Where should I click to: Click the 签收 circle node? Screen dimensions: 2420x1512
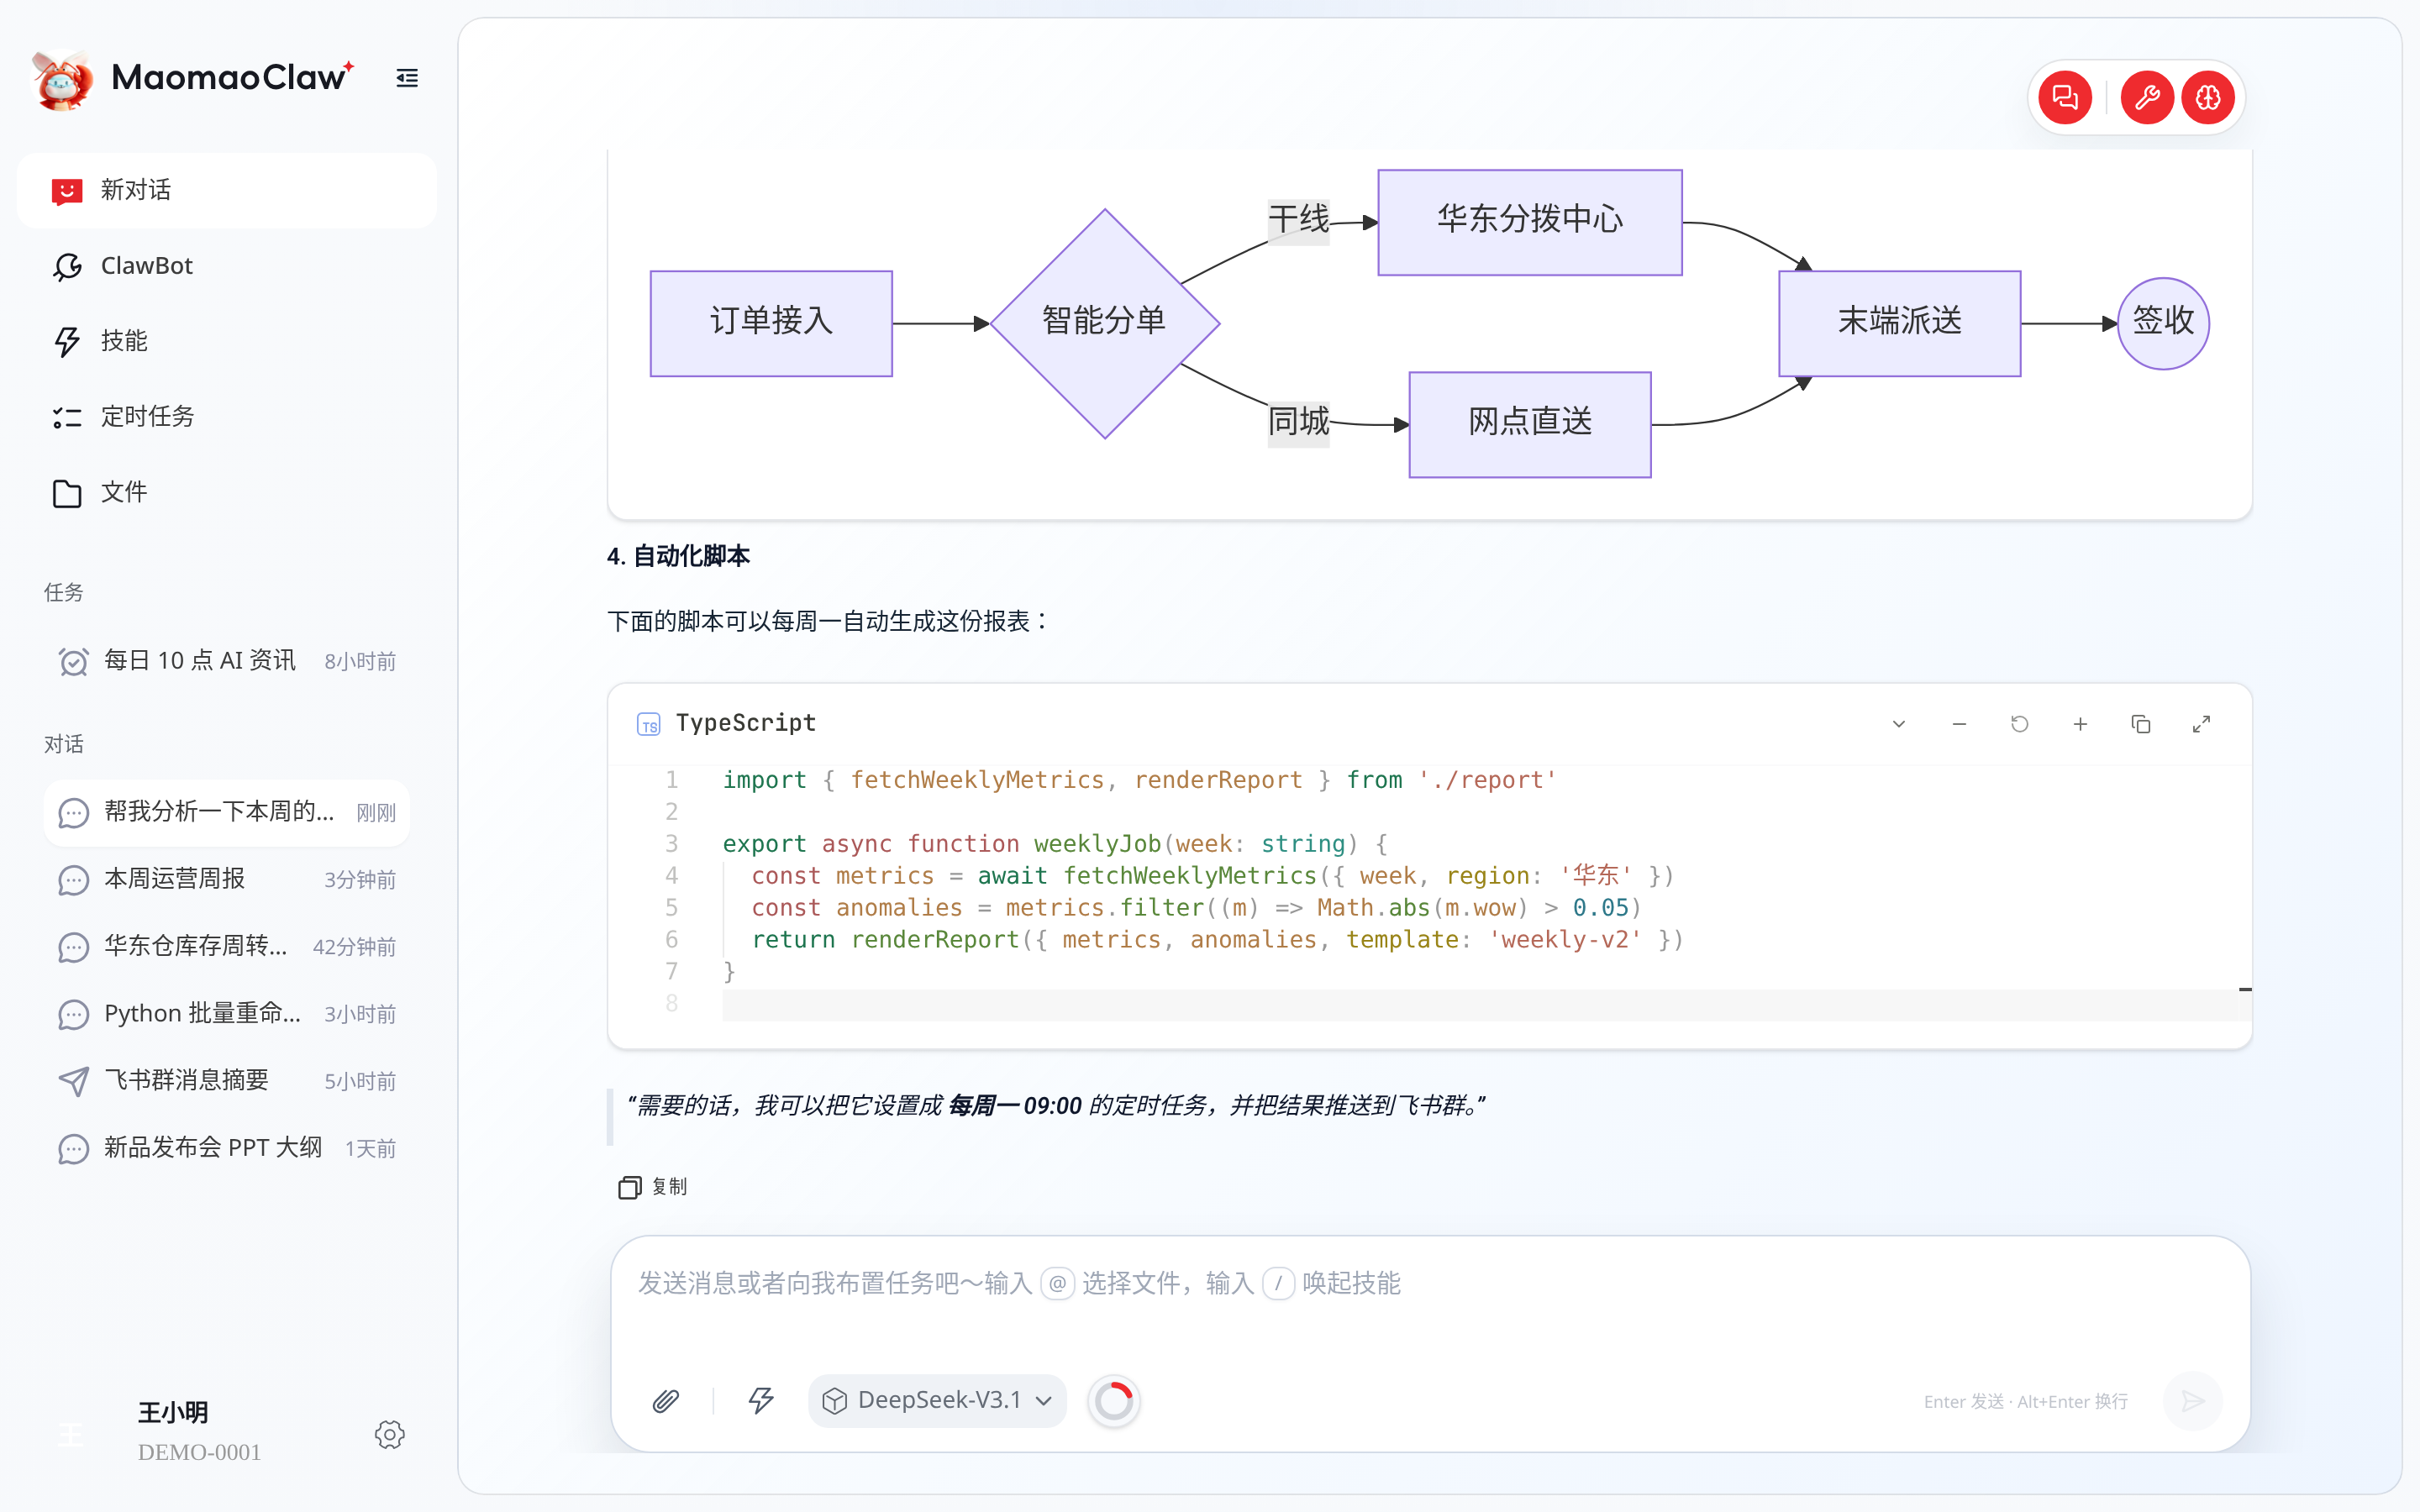coord(2163,323)
